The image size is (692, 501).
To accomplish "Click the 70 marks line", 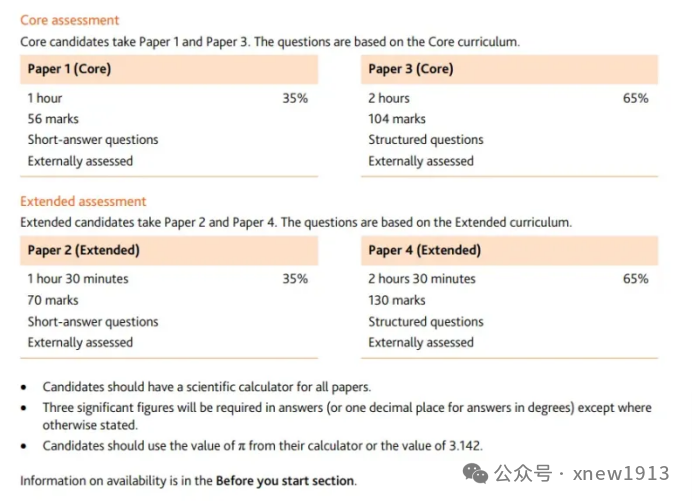I will (56, 300).
